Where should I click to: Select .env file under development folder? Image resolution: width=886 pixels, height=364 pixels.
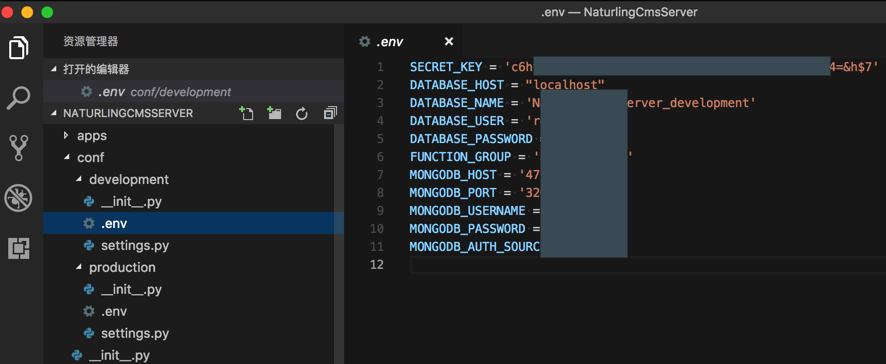pos(194,223)
